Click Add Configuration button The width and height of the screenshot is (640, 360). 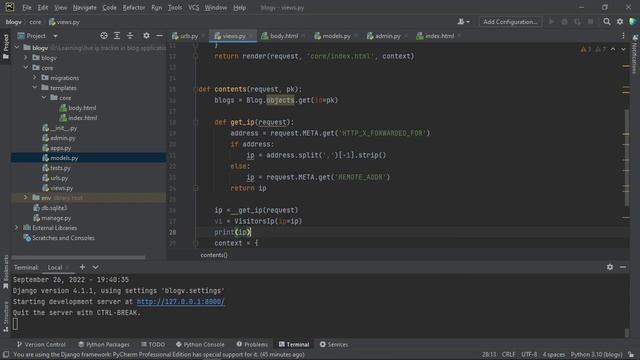coord(510,22)
